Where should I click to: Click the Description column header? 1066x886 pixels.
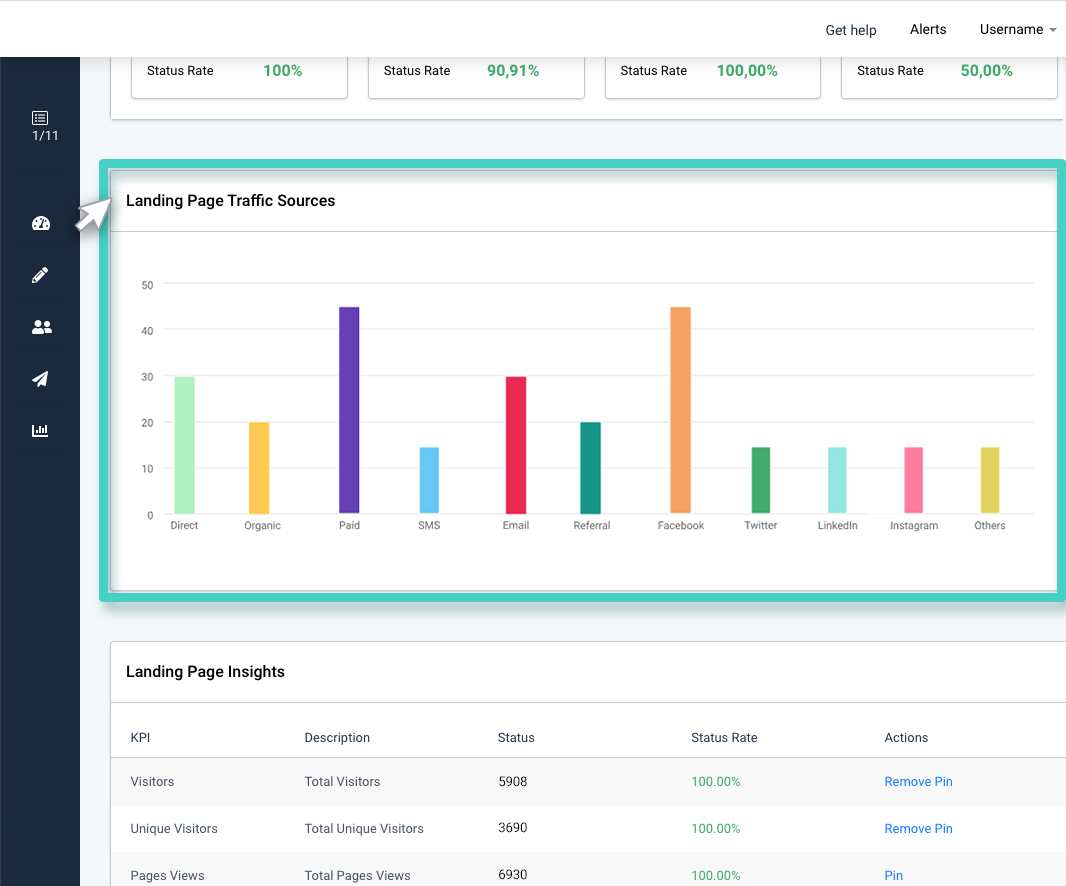(x=337, y=738)
